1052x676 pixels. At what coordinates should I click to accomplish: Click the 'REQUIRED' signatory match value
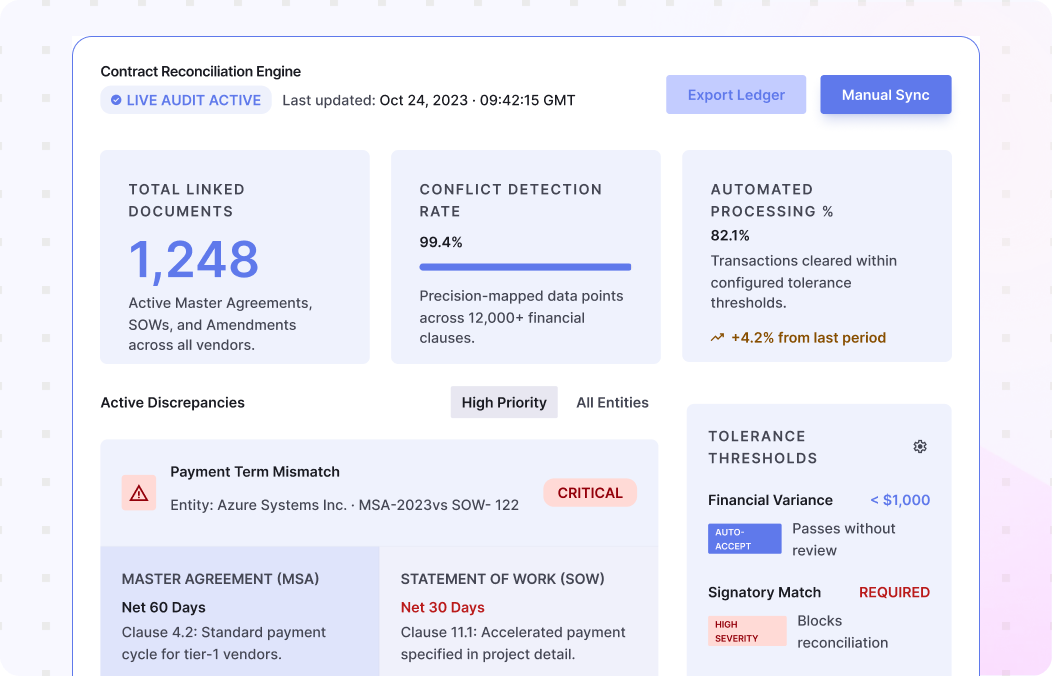[x=894, y=592]
